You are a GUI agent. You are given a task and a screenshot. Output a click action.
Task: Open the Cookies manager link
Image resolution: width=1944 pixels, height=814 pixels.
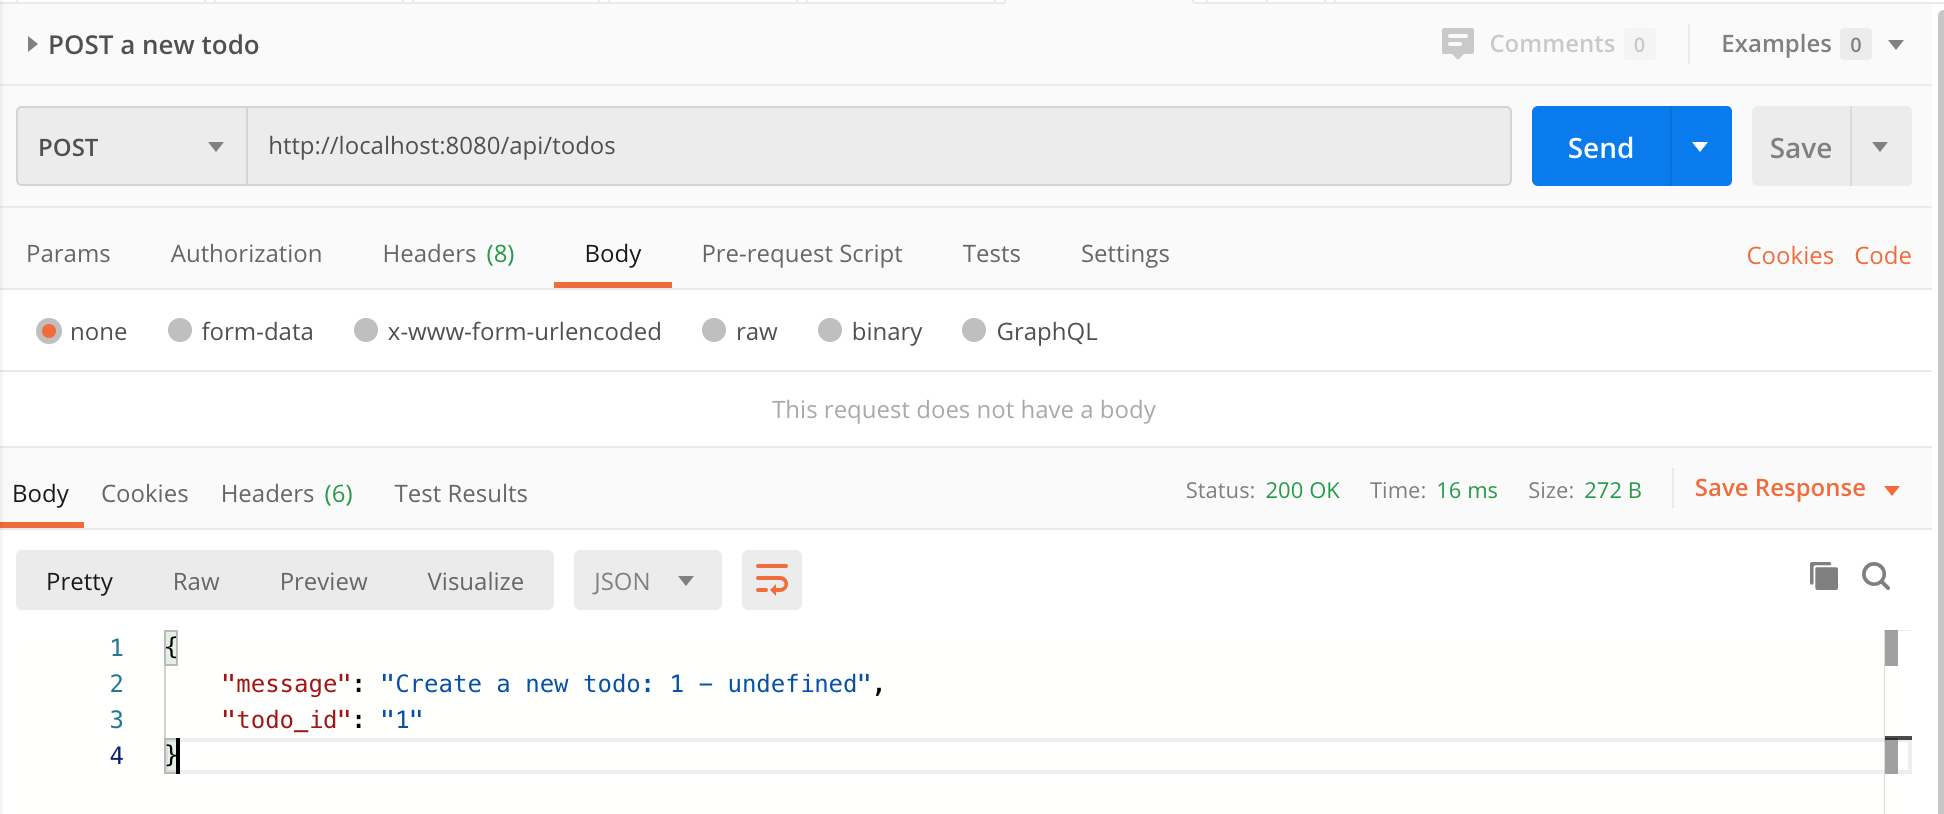point(1790,256)
